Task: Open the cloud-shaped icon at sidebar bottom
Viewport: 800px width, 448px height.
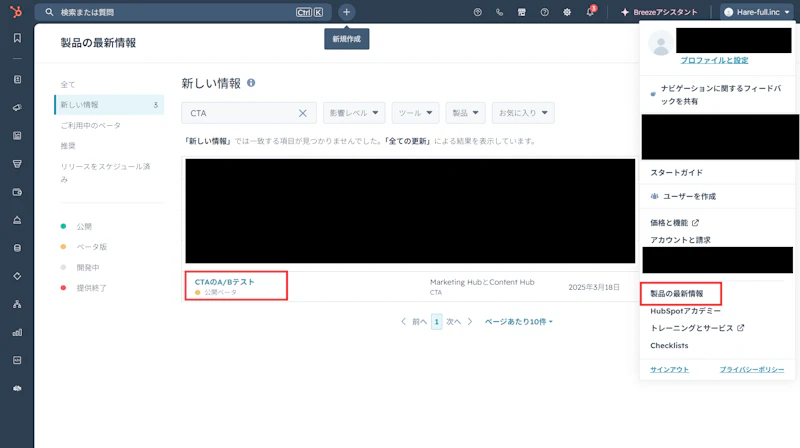Action: tap(17, 388)
